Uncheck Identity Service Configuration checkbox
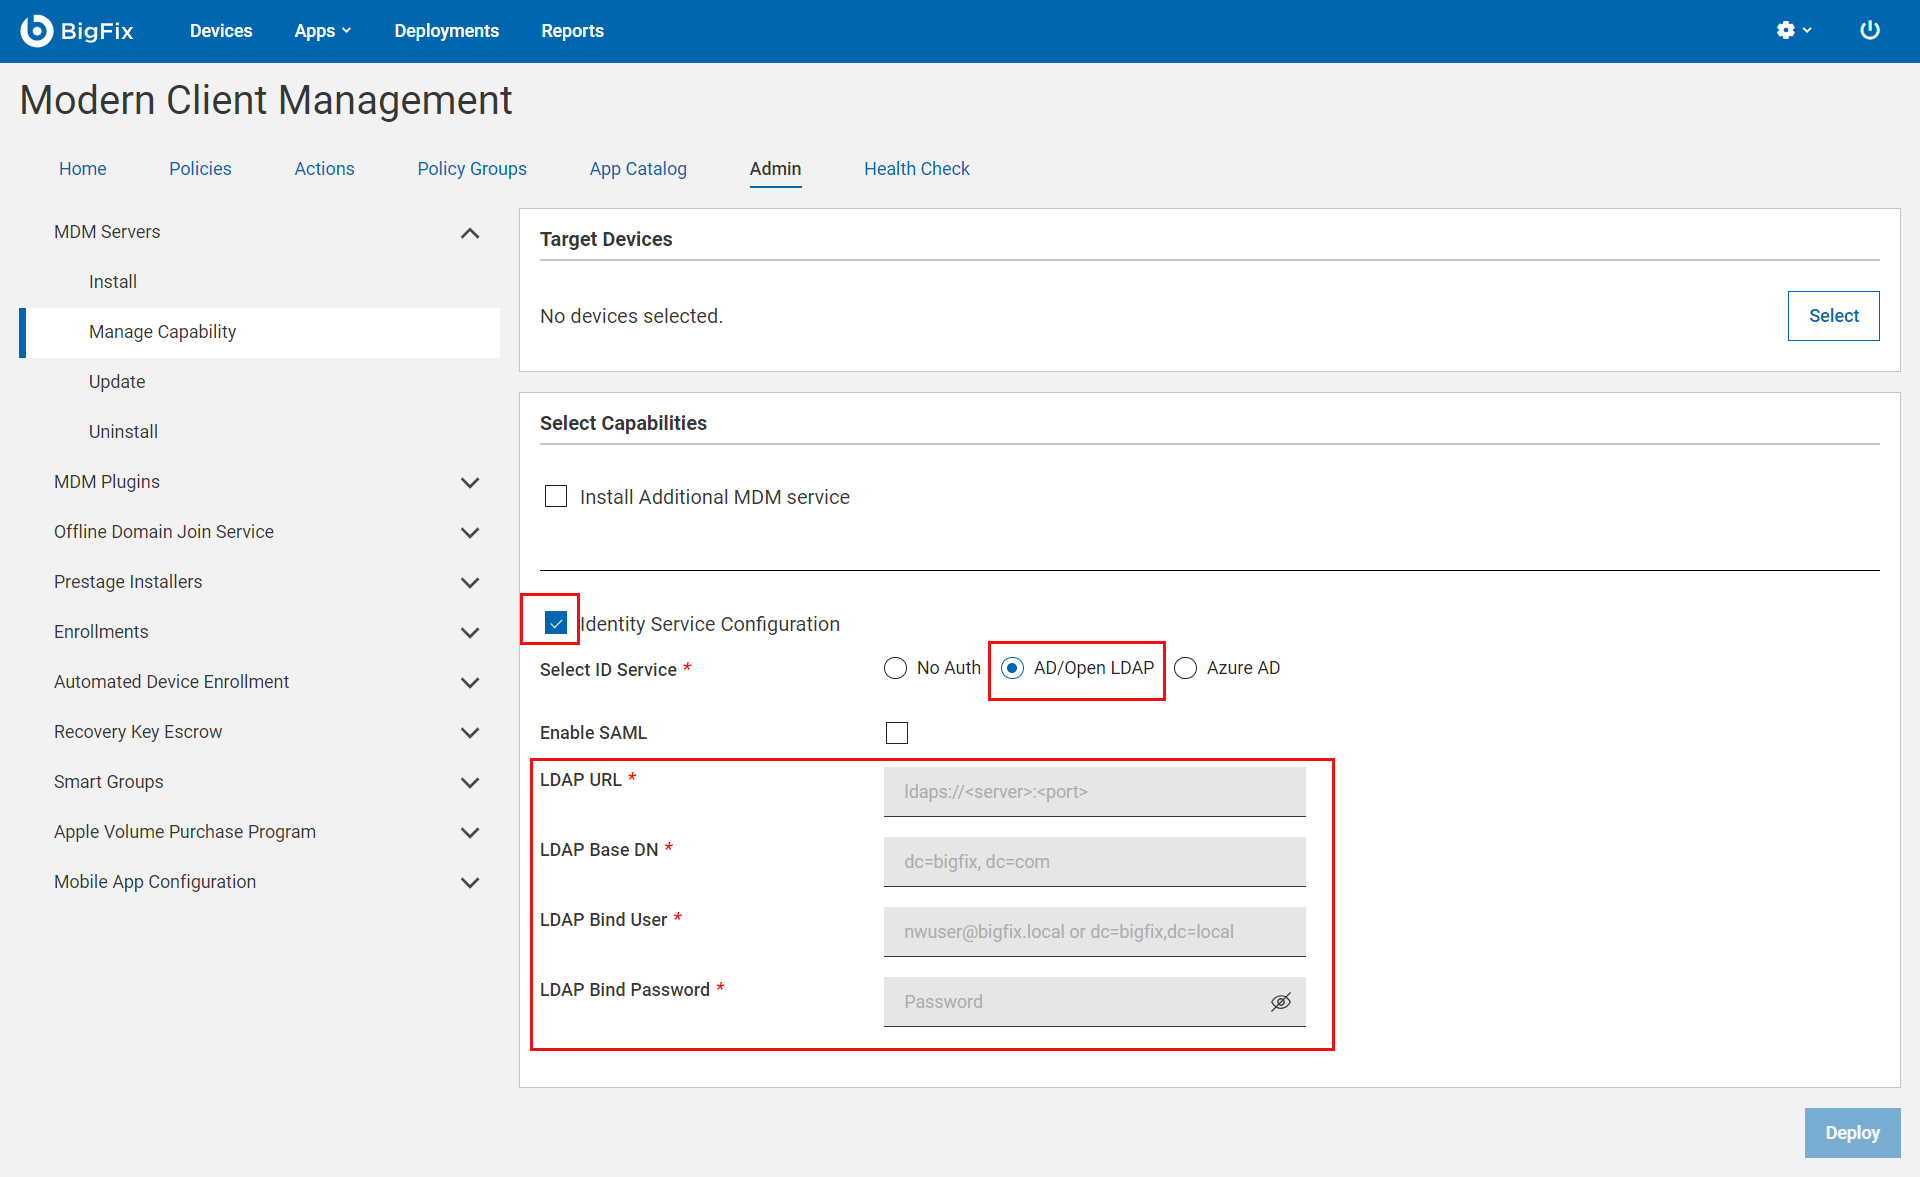 tap(556, 623)
